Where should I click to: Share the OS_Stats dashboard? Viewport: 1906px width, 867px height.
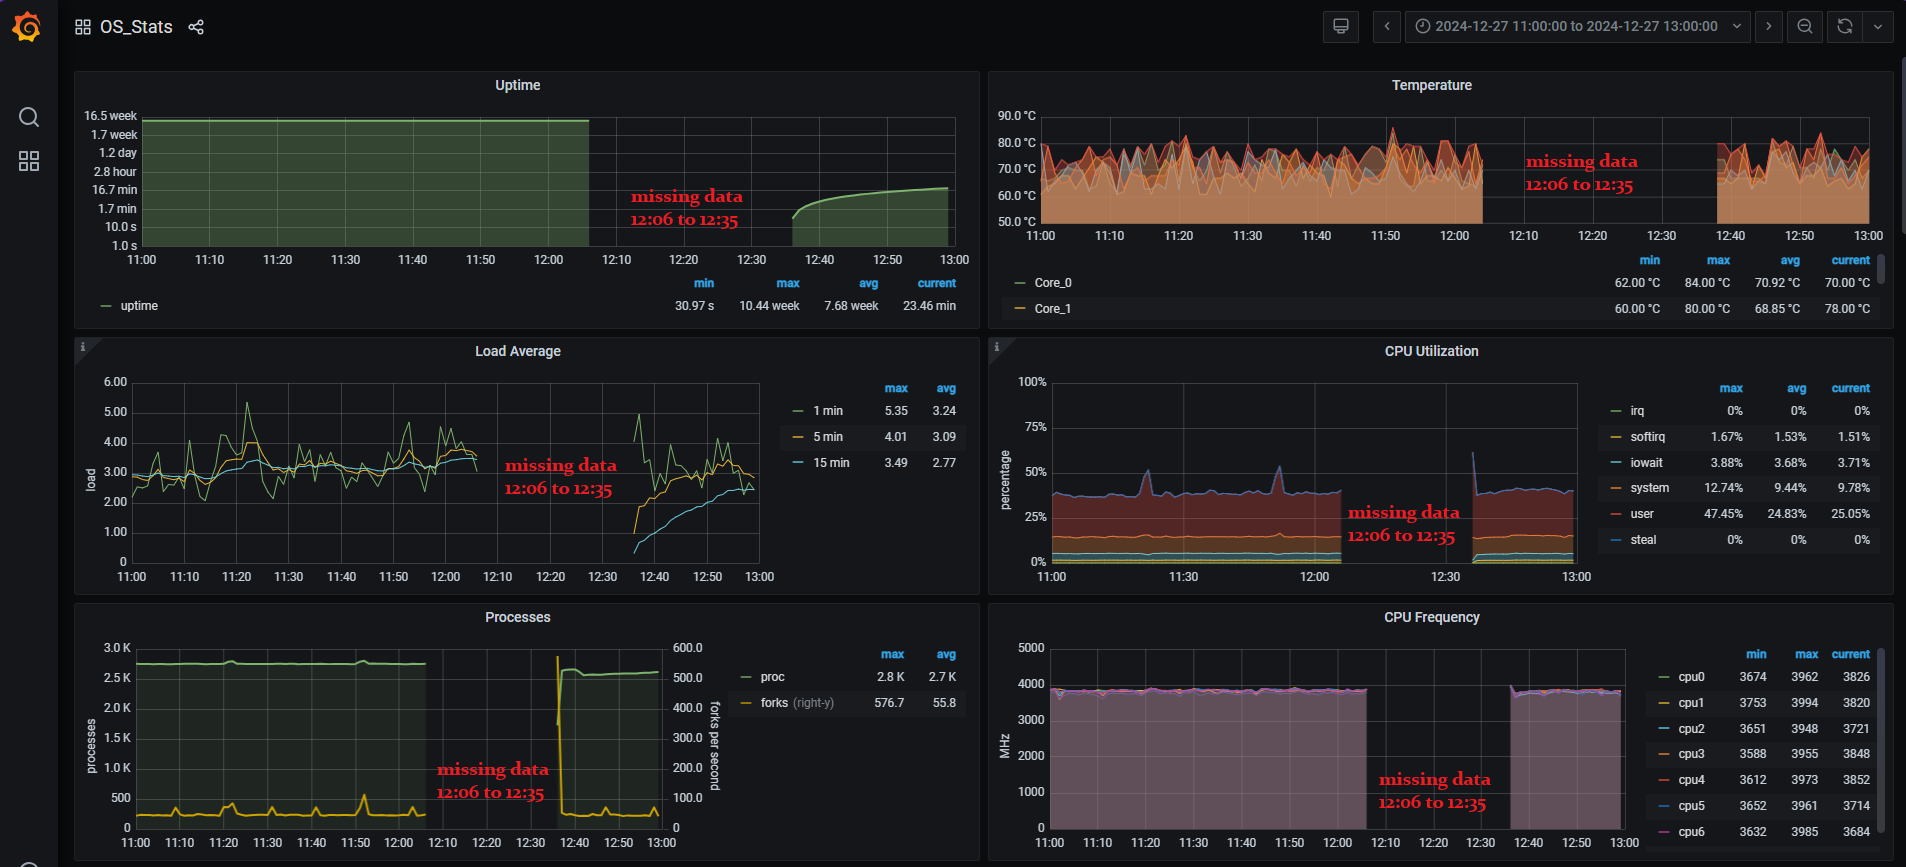pyautogui.click(x=196, y=27)
